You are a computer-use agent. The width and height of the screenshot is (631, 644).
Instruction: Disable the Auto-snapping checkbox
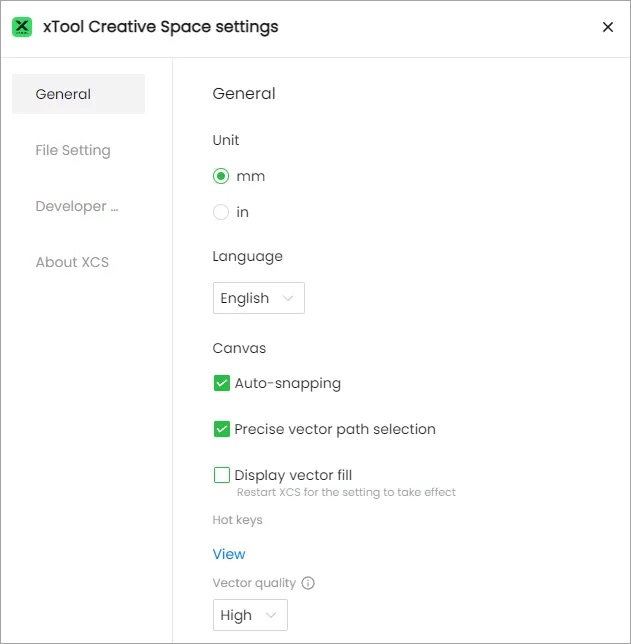pos(222,383)
